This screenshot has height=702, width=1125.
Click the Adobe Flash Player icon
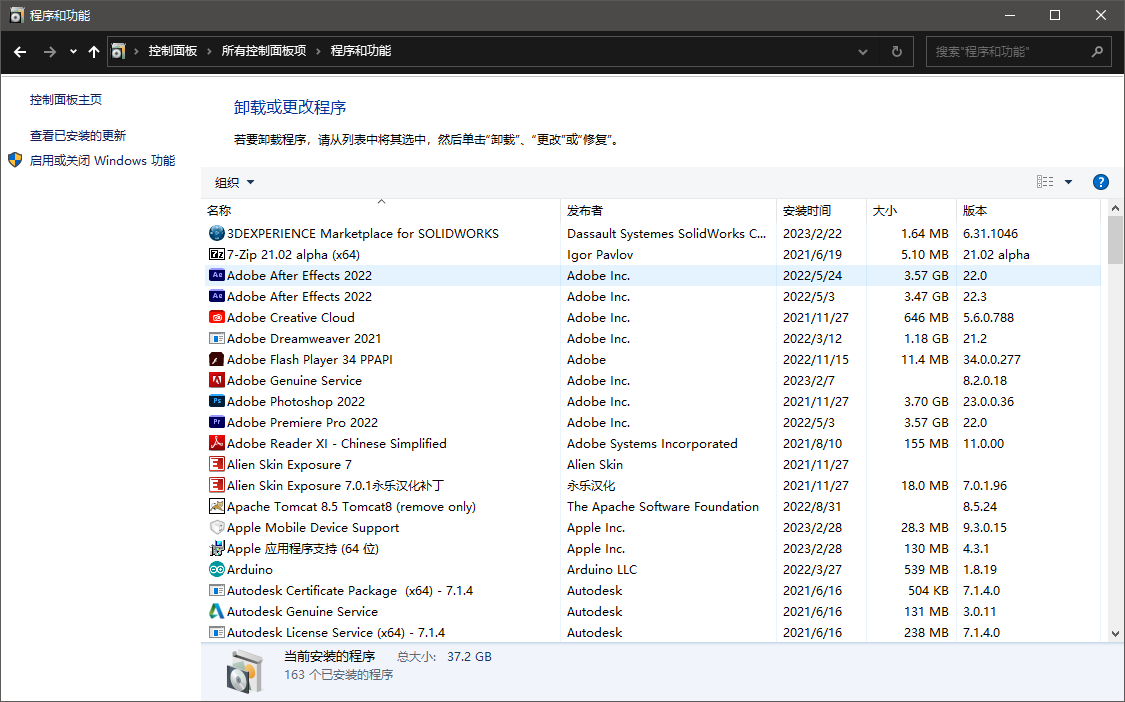point(217,359)
